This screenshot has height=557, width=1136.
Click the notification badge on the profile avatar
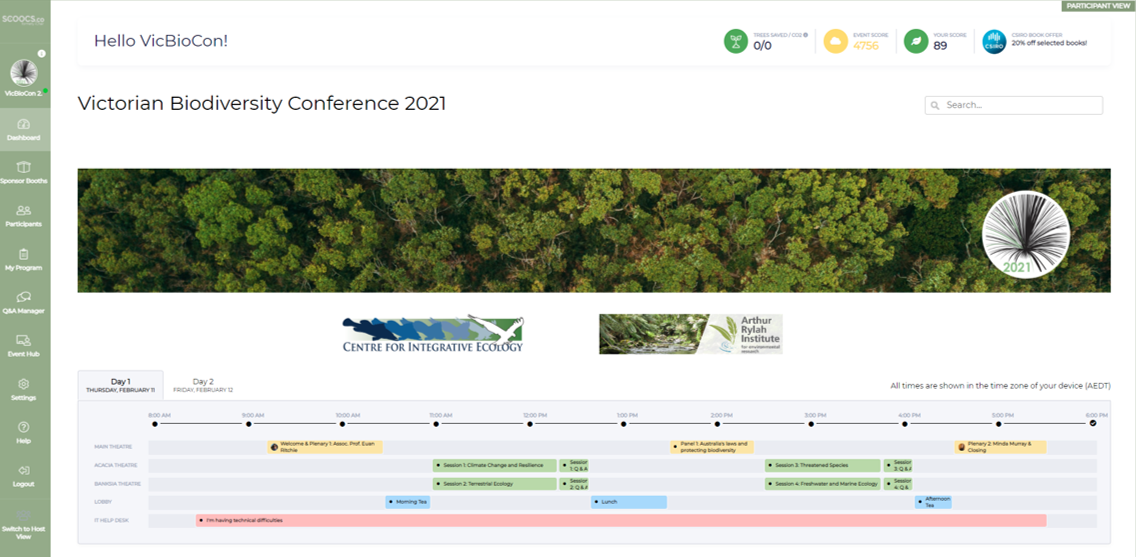[x=41, y=54]
